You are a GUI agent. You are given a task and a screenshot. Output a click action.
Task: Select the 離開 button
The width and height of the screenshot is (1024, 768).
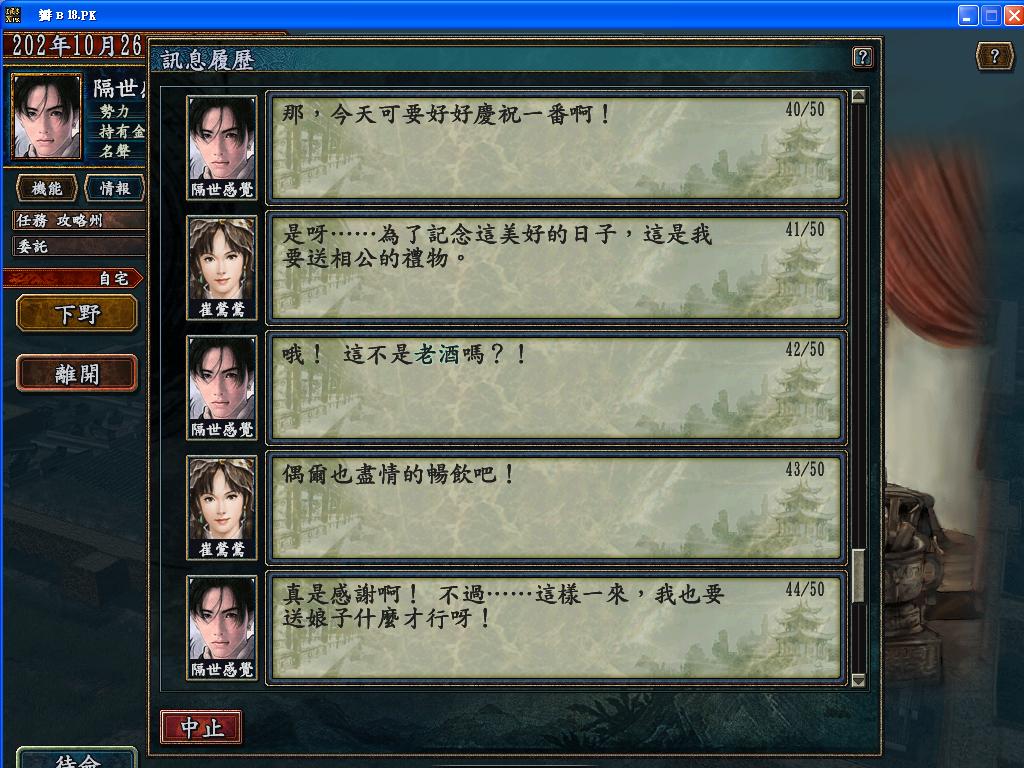pos(77,374)
